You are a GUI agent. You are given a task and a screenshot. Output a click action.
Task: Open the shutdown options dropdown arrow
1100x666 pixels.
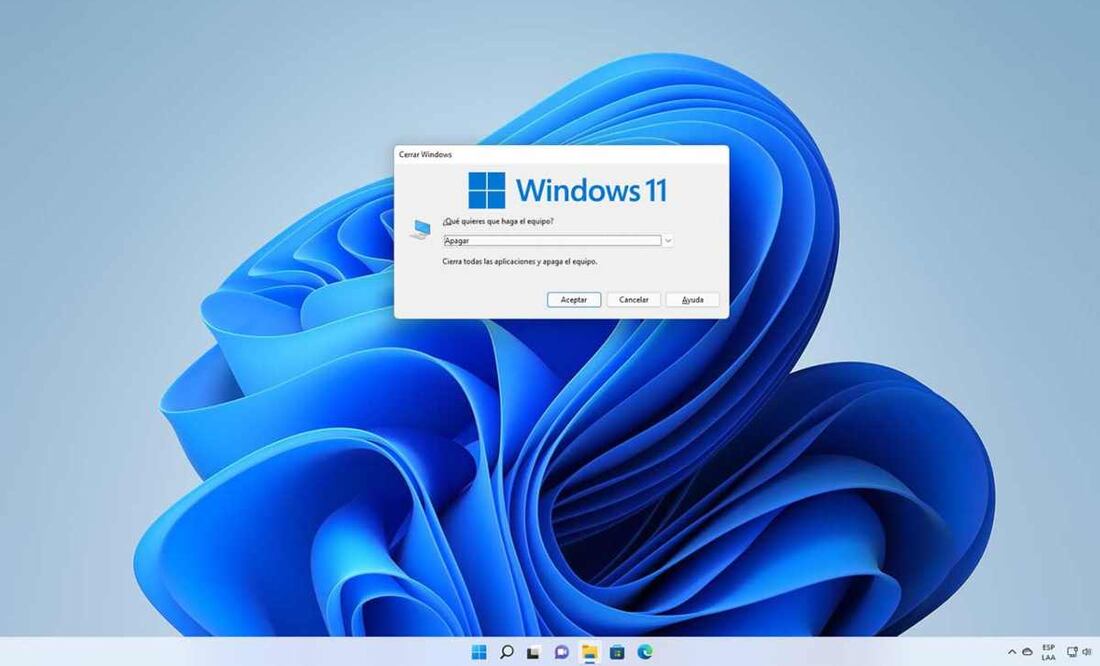coord(667,240)
